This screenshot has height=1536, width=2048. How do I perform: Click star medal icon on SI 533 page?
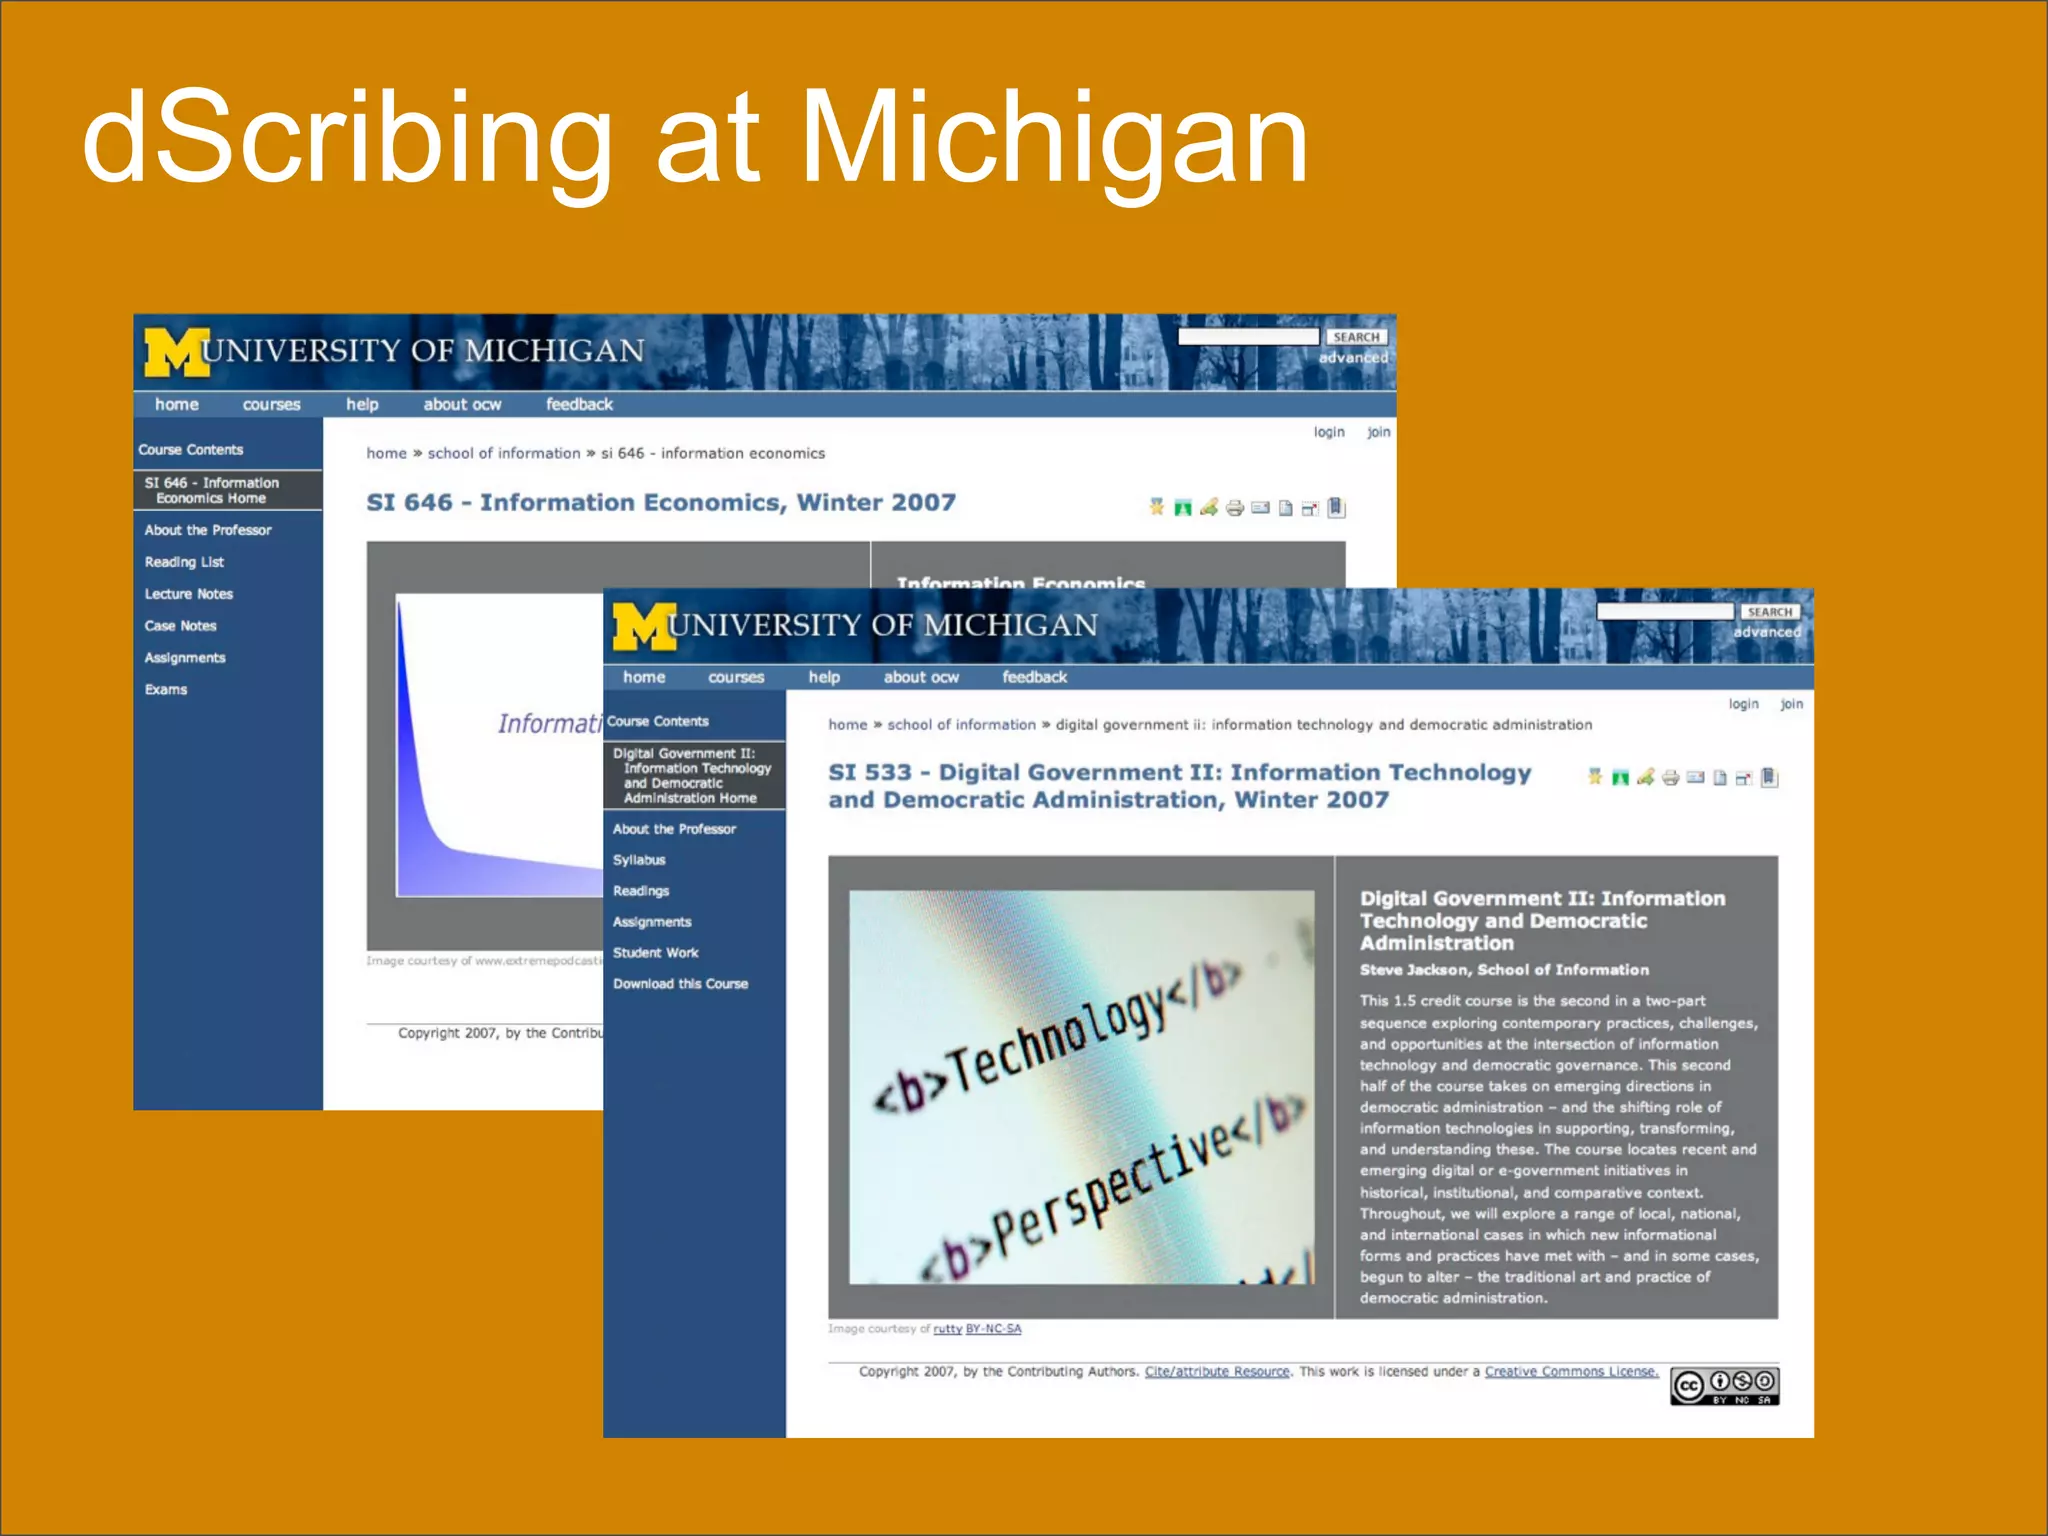click(1595, 777)
